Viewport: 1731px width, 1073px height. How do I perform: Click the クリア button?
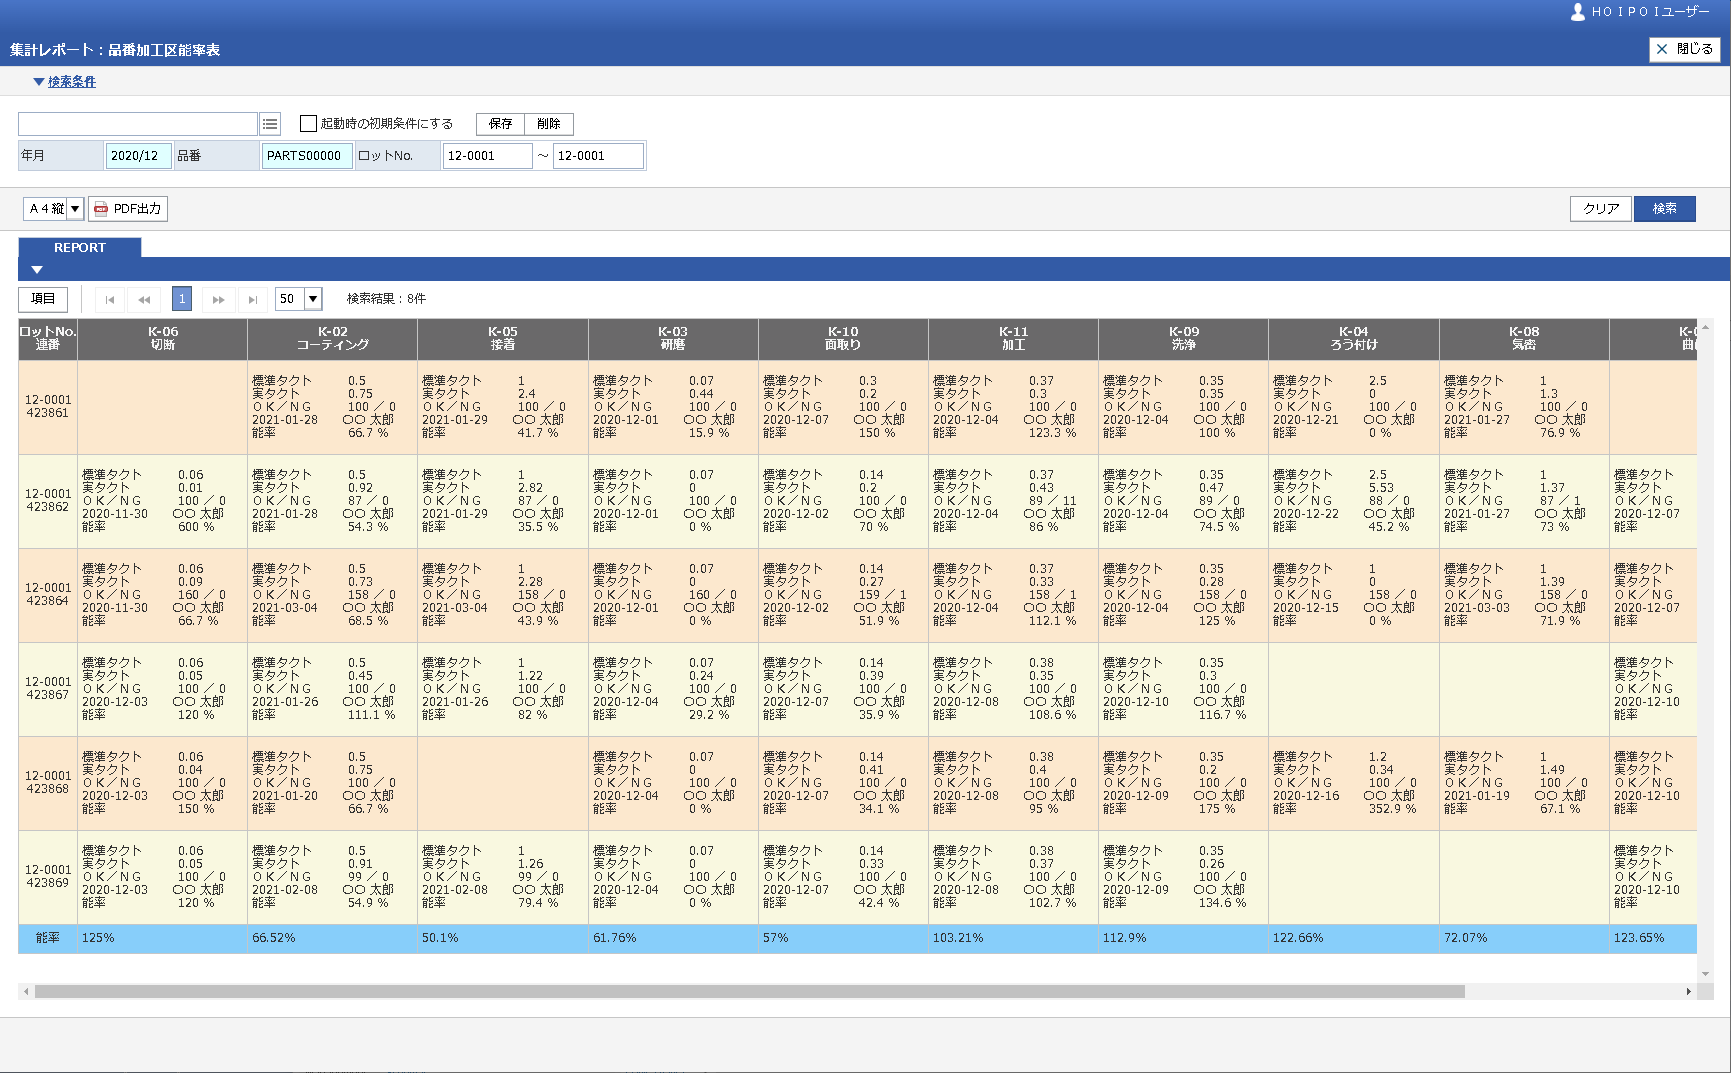click(x=1601, y=209)
